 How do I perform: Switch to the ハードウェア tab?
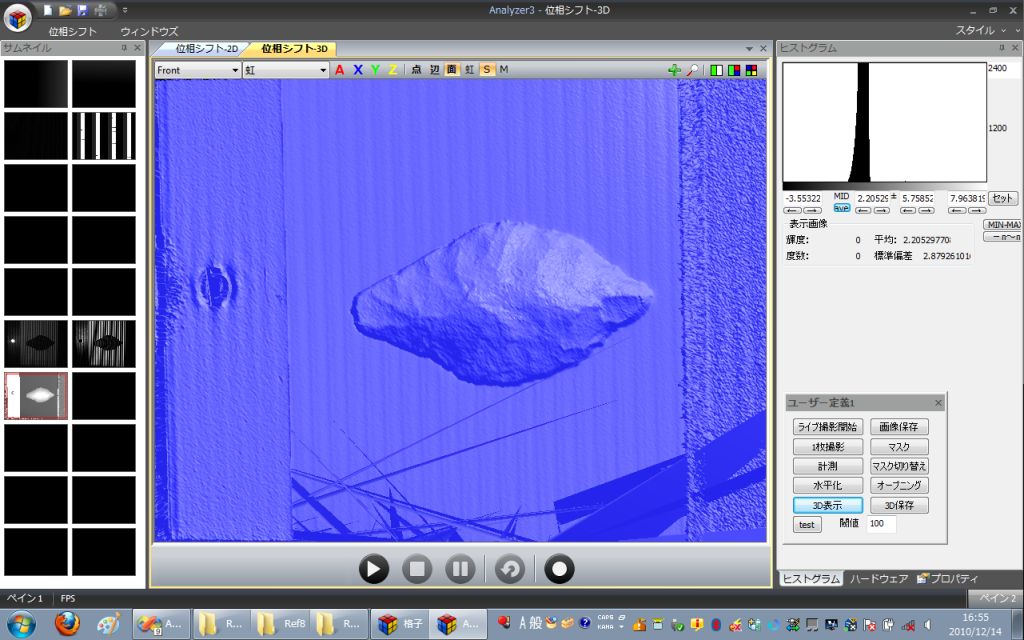click(878, 579)
